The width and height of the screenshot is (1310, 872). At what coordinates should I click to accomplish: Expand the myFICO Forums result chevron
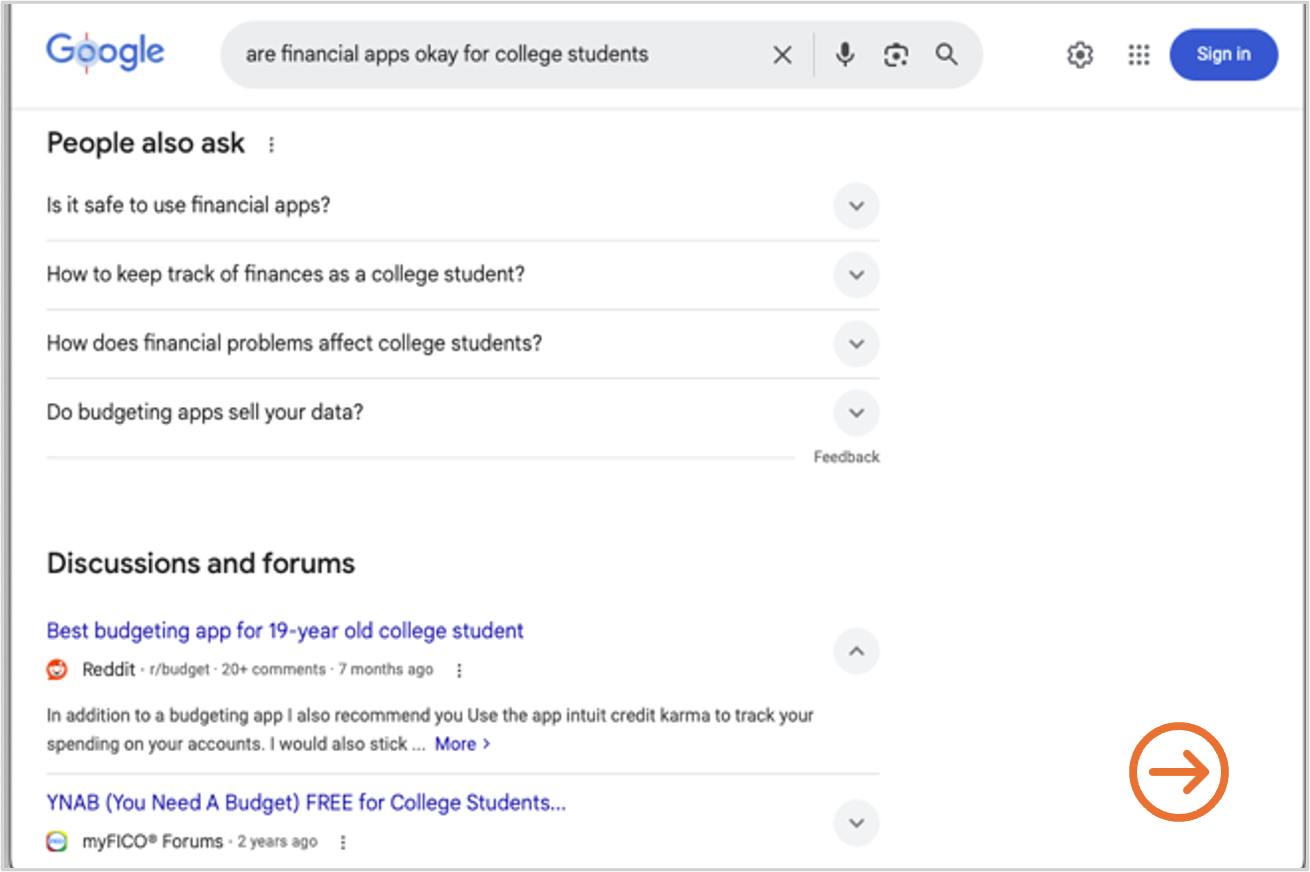856,823
